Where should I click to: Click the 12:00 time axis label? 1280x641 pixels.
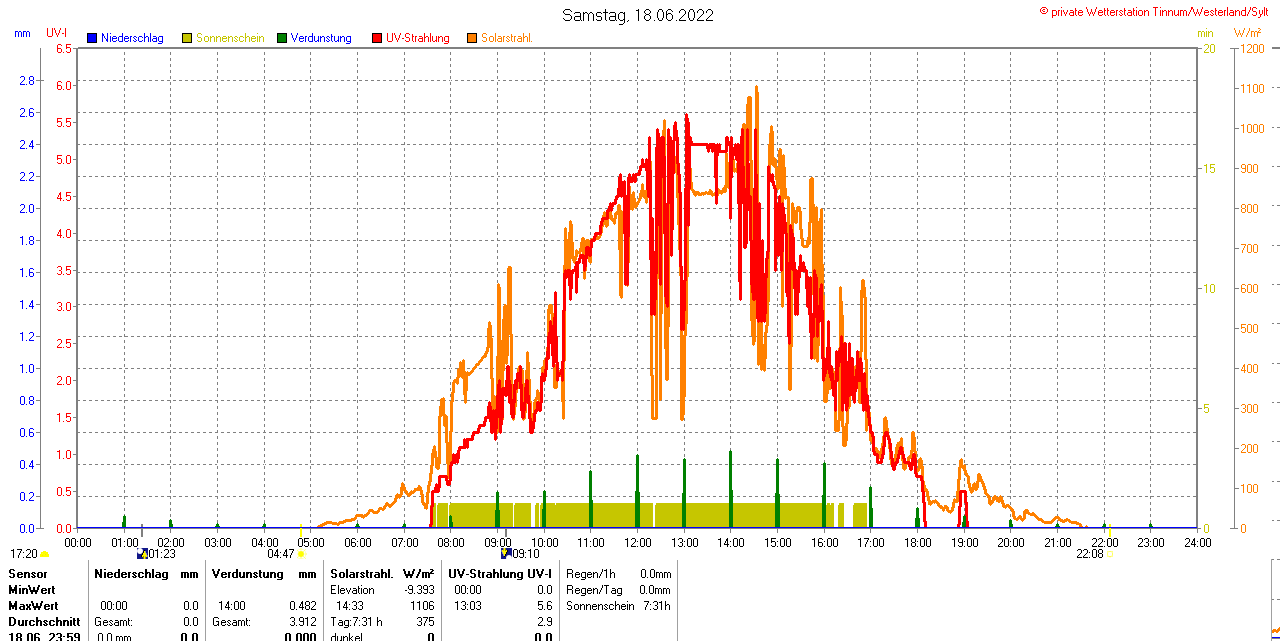(637, 542)
